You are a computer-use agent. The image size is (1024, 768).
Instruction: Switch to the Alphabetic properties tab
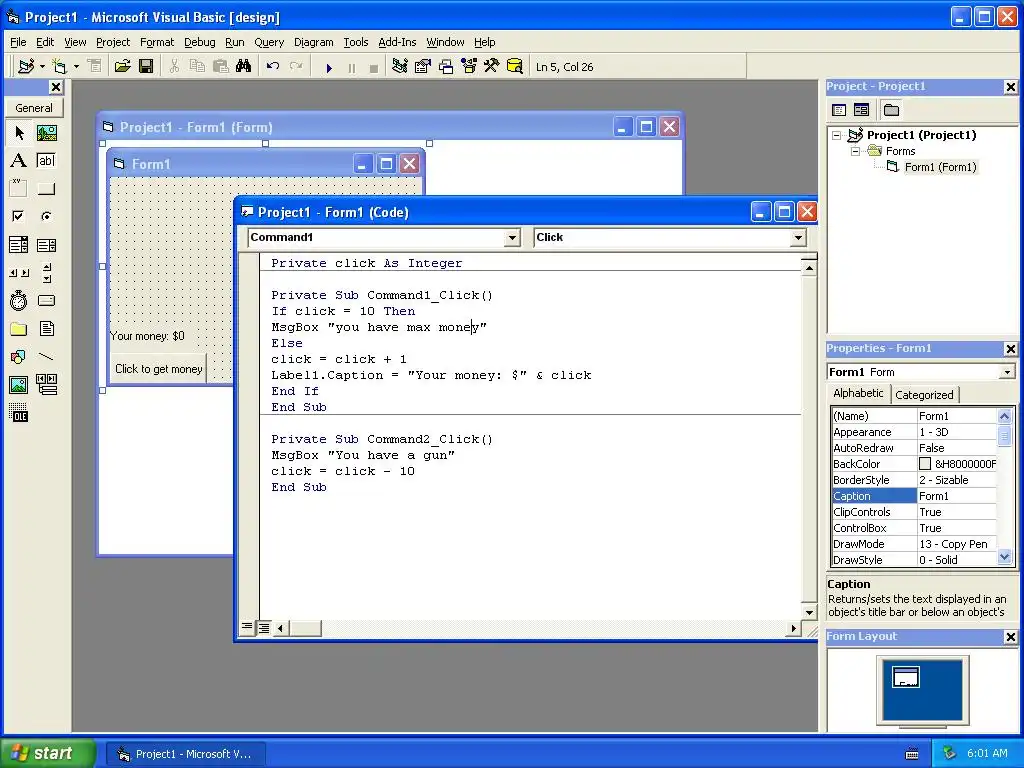858,393
